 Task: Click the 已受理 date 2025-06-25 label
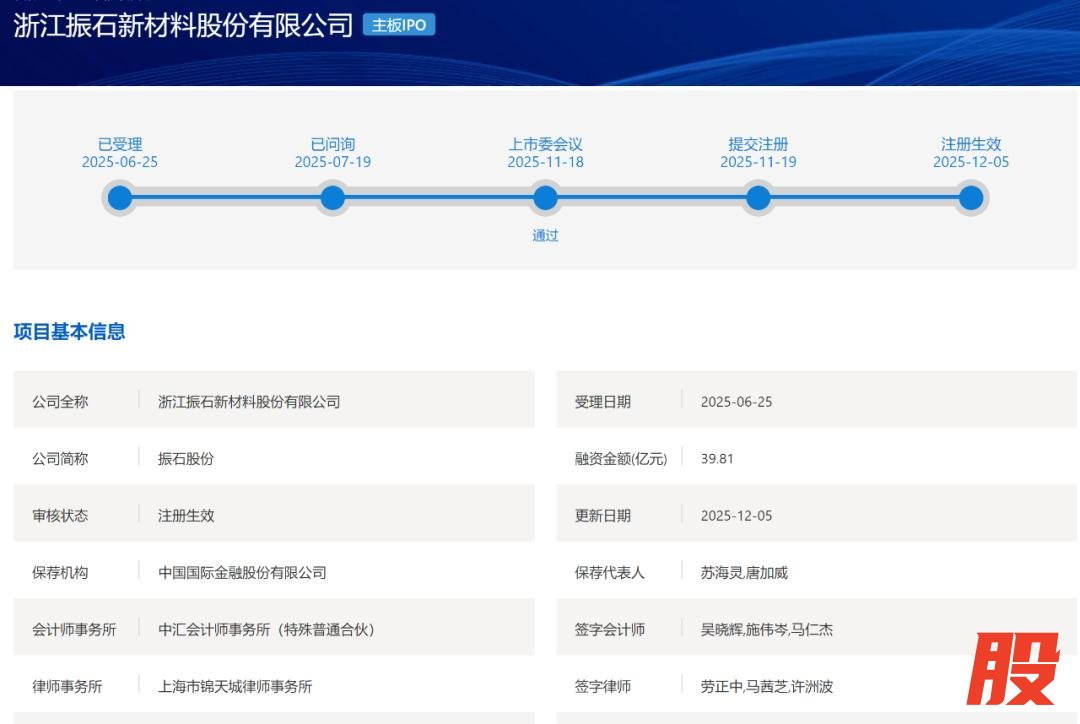(120, 162)
